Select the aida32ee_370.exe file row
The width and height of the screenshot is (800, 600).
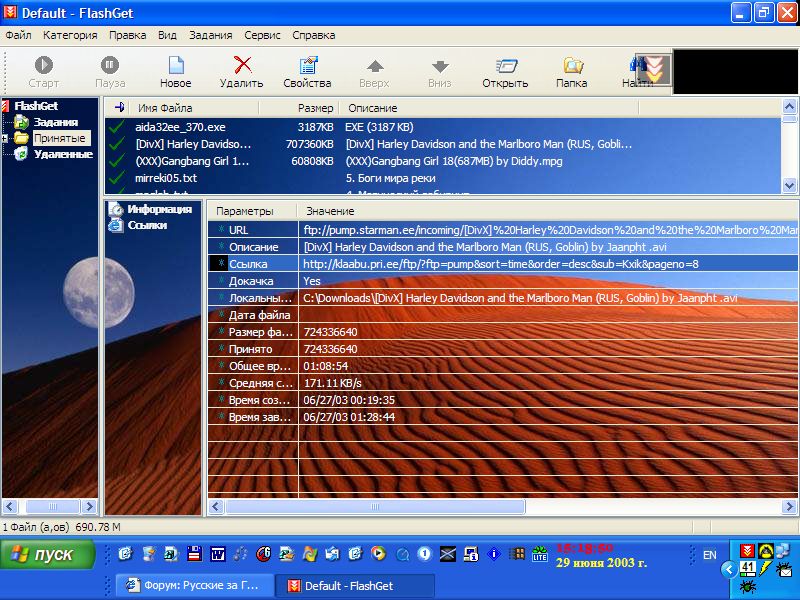pyautogui.click(x=180, y=127)
